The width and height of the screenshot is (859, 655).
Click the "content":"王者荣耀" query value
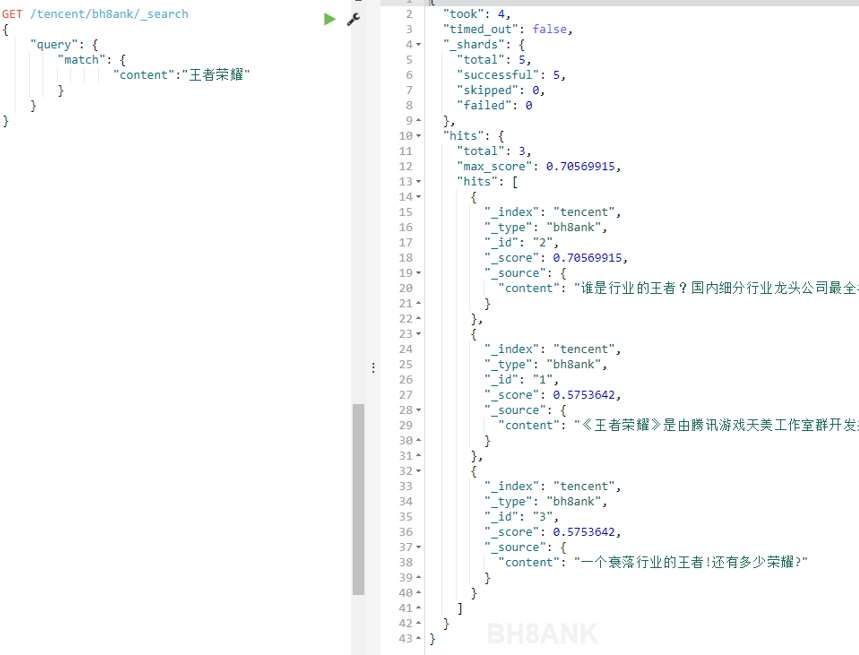pyautogui.click(x=181, y=75)
